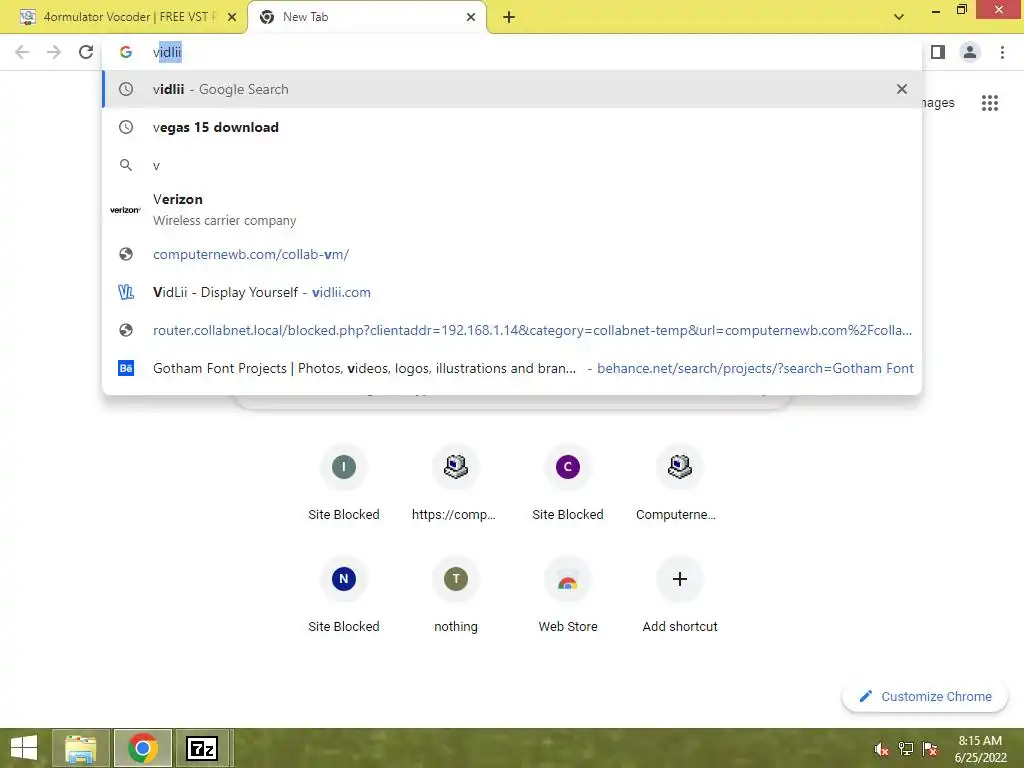Toggle the side panel button

[x=938, y=52]
